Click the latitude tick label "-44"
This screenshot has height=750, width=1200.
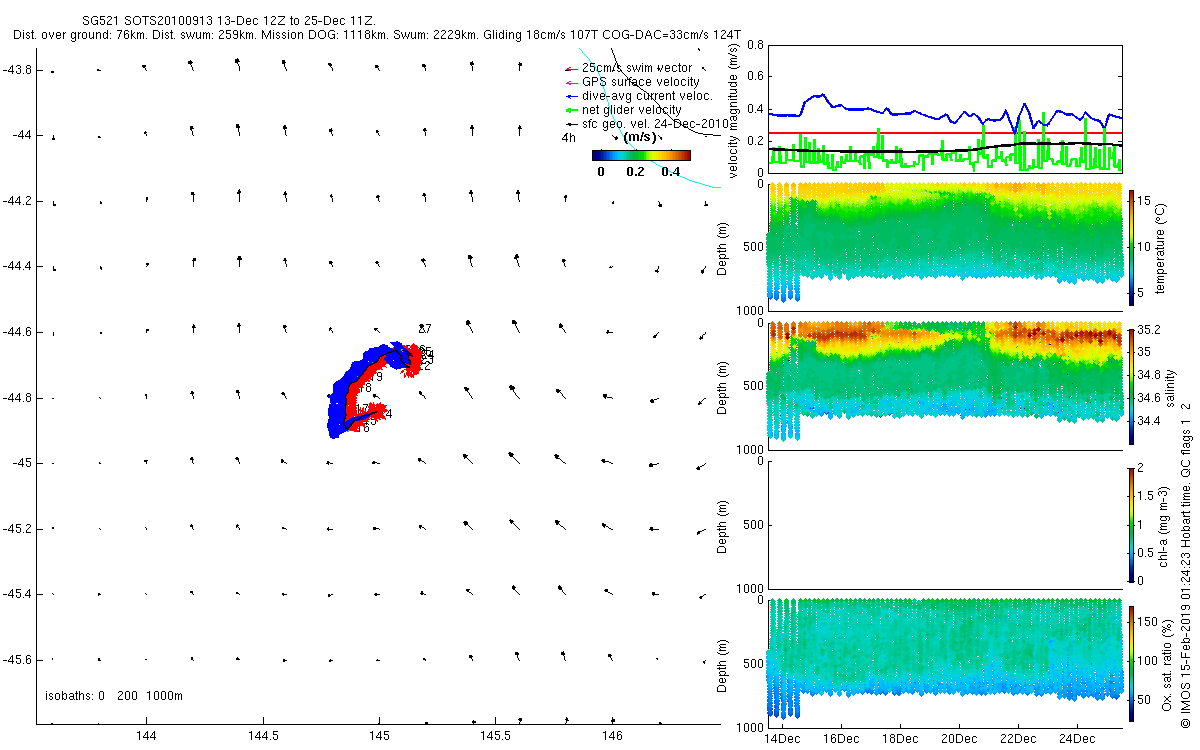point(21,135)
